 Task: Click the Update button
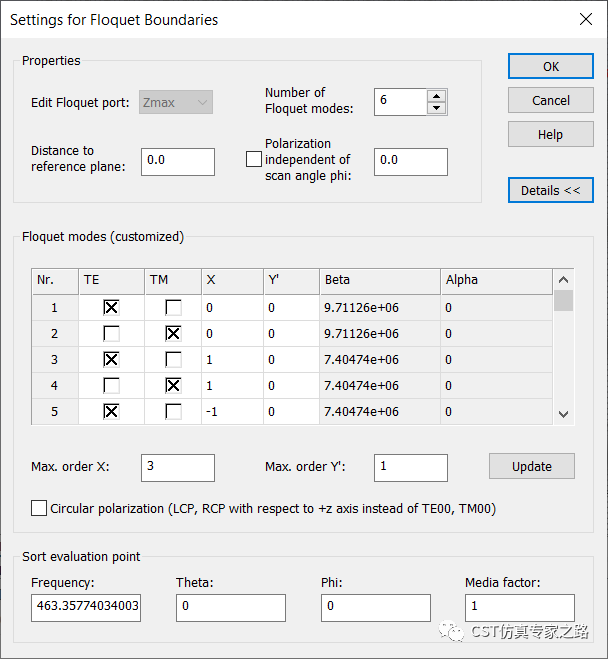coord(532,466)
